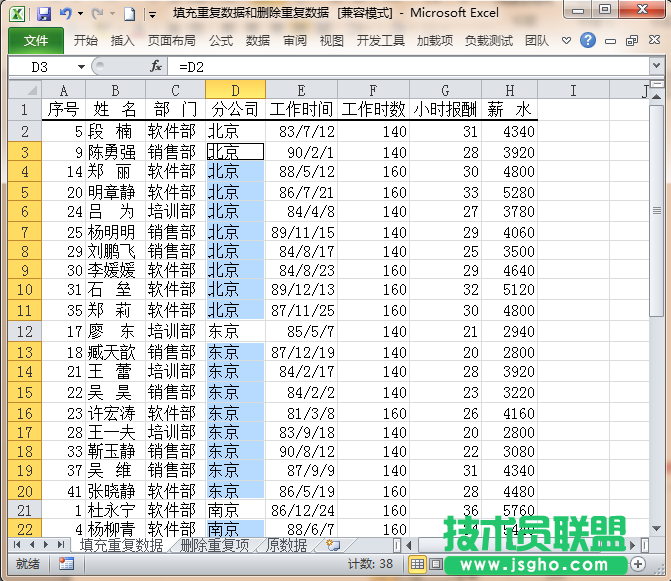Click the Save icon in quick access toolbar
This screenshot has height=581, width=671.
point(44,14)
